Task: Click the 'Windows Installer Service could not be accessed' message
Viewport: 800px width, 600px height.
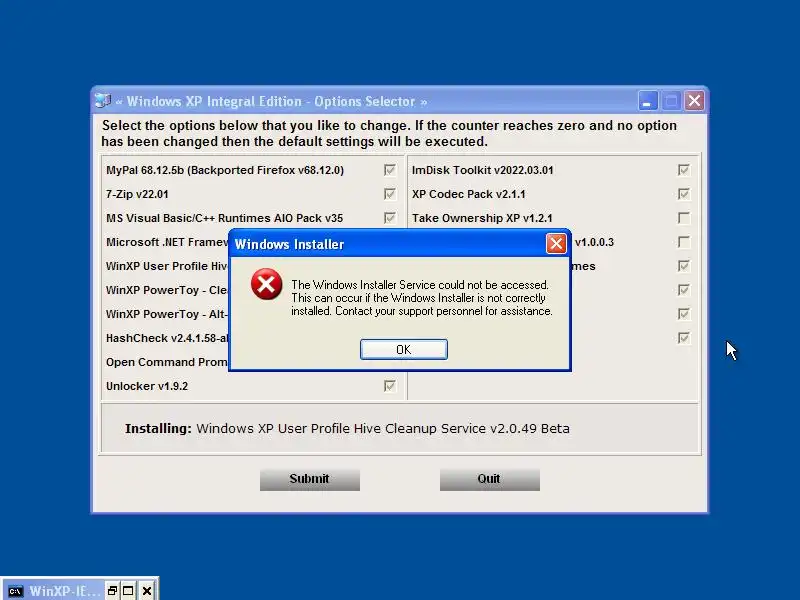Action: pyautogui.click(x=421, y=297)
